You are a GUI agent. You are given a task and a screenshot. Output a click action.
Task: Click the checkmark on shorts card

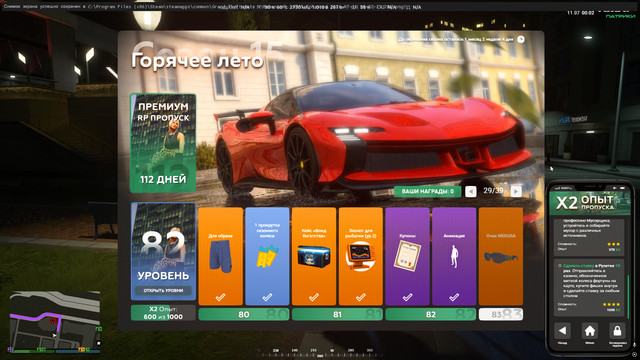pyautogui.click(x=220, y=297)
